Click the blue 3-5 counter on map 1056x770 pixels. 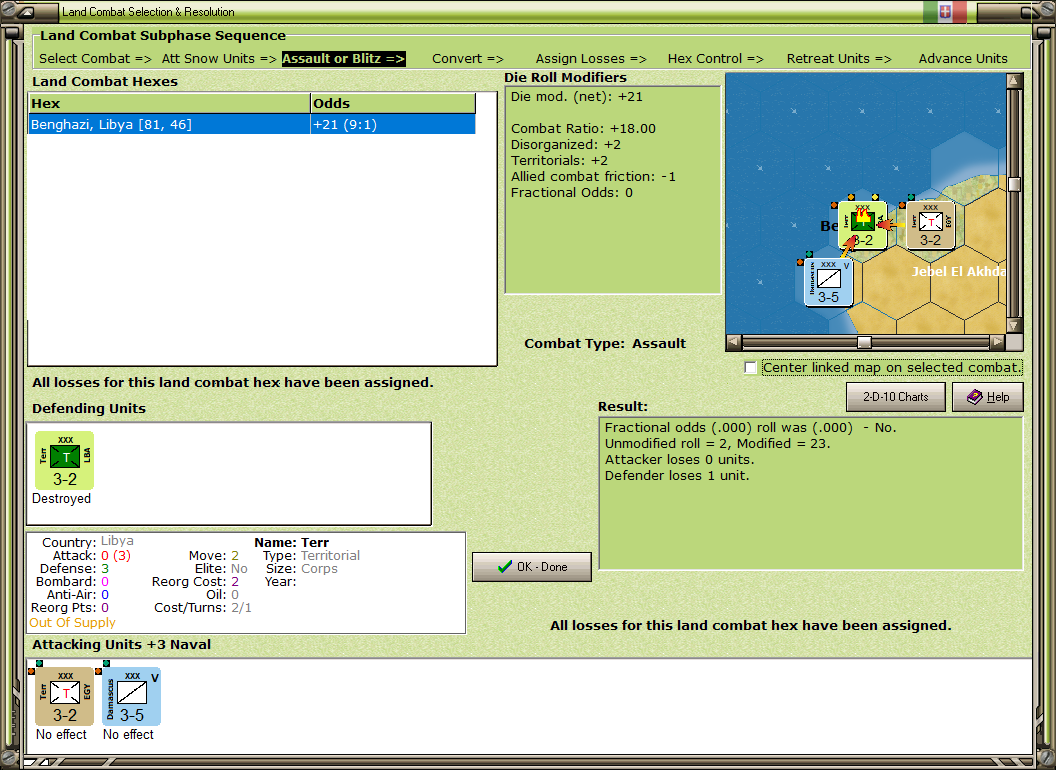[x=829, y=282]
